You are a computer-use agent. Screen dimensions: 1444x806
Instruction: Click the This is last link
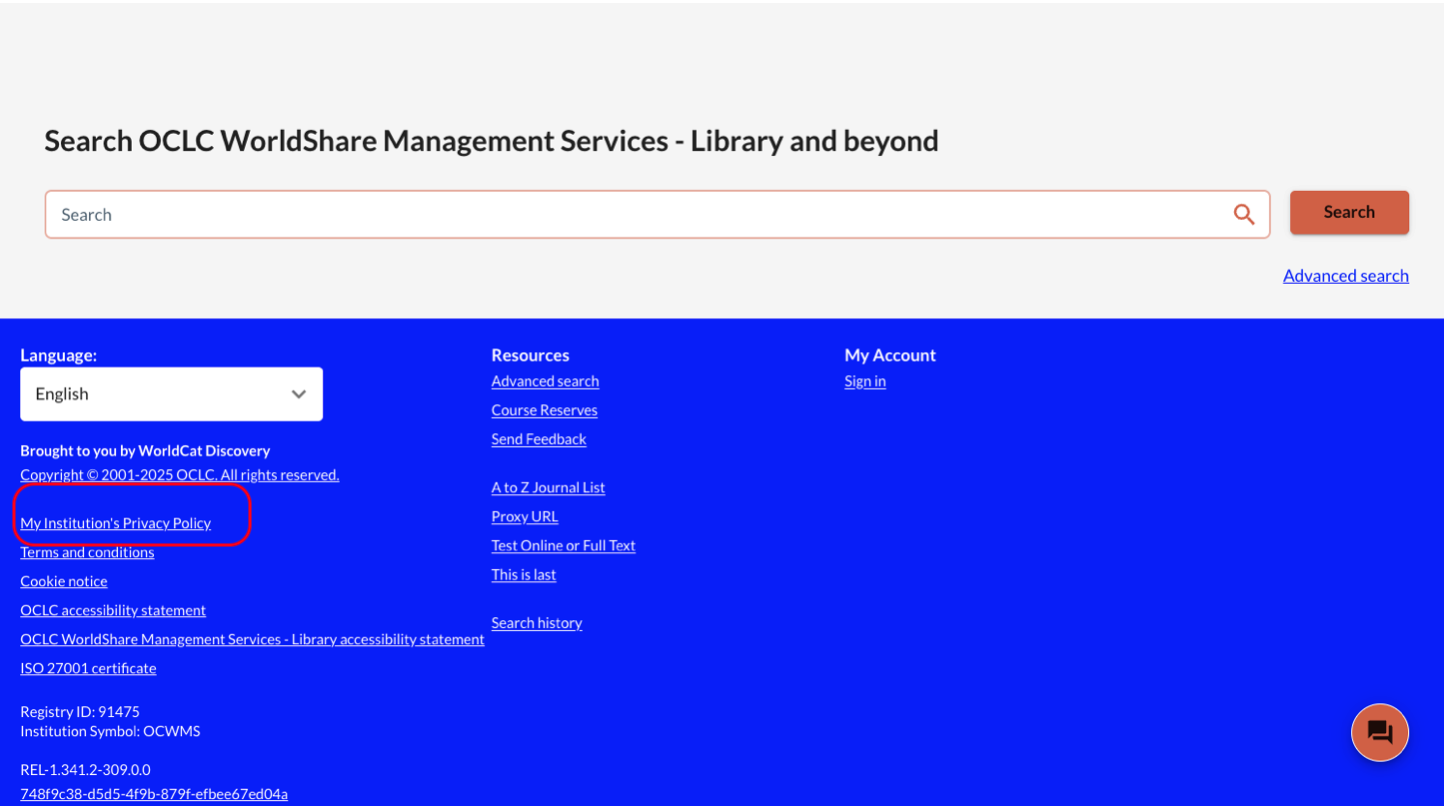pos(523,574)
